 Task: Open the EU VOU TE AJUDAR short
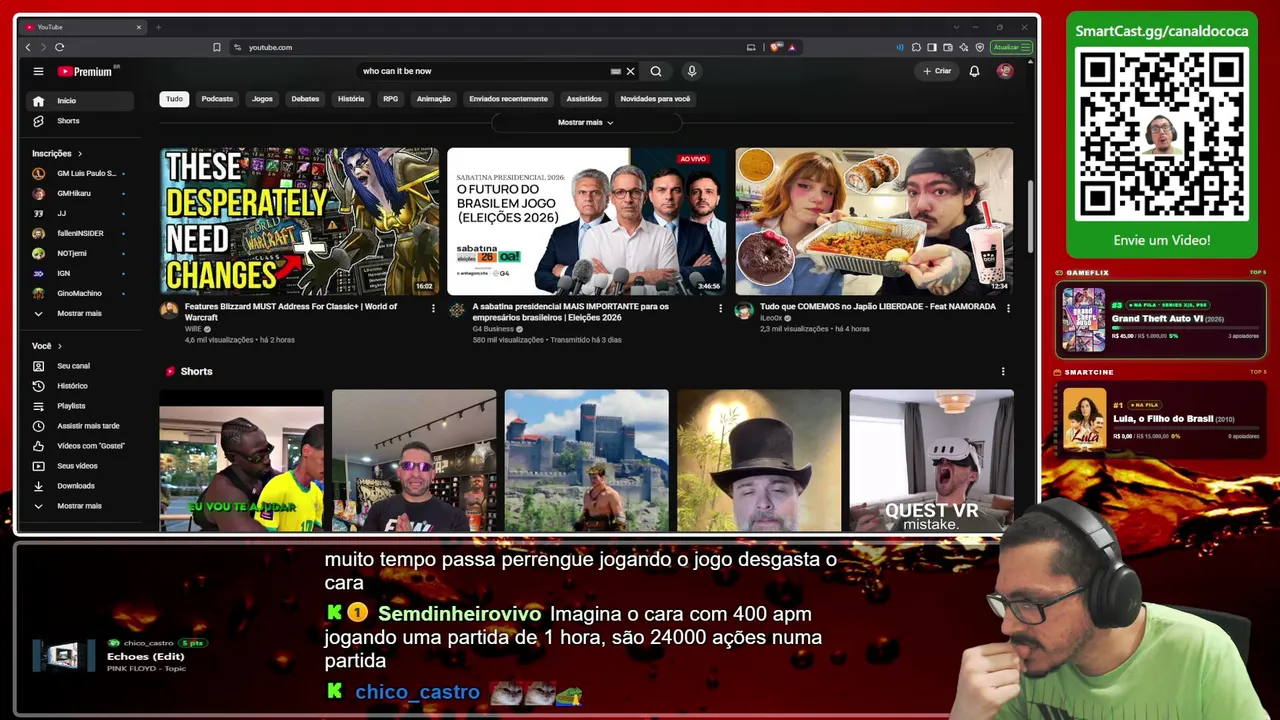click(x=241, y=461)
